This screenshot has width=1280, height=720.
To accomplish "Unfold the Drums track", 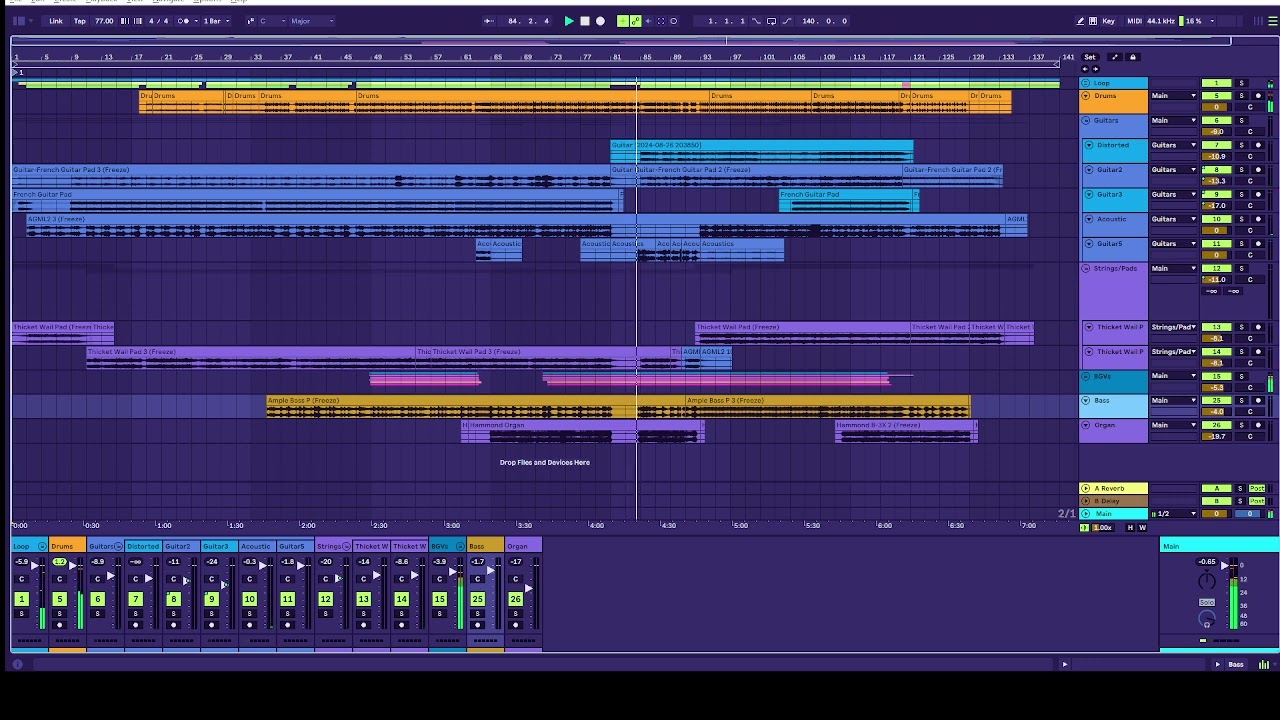I will [x=1086, y=96].
